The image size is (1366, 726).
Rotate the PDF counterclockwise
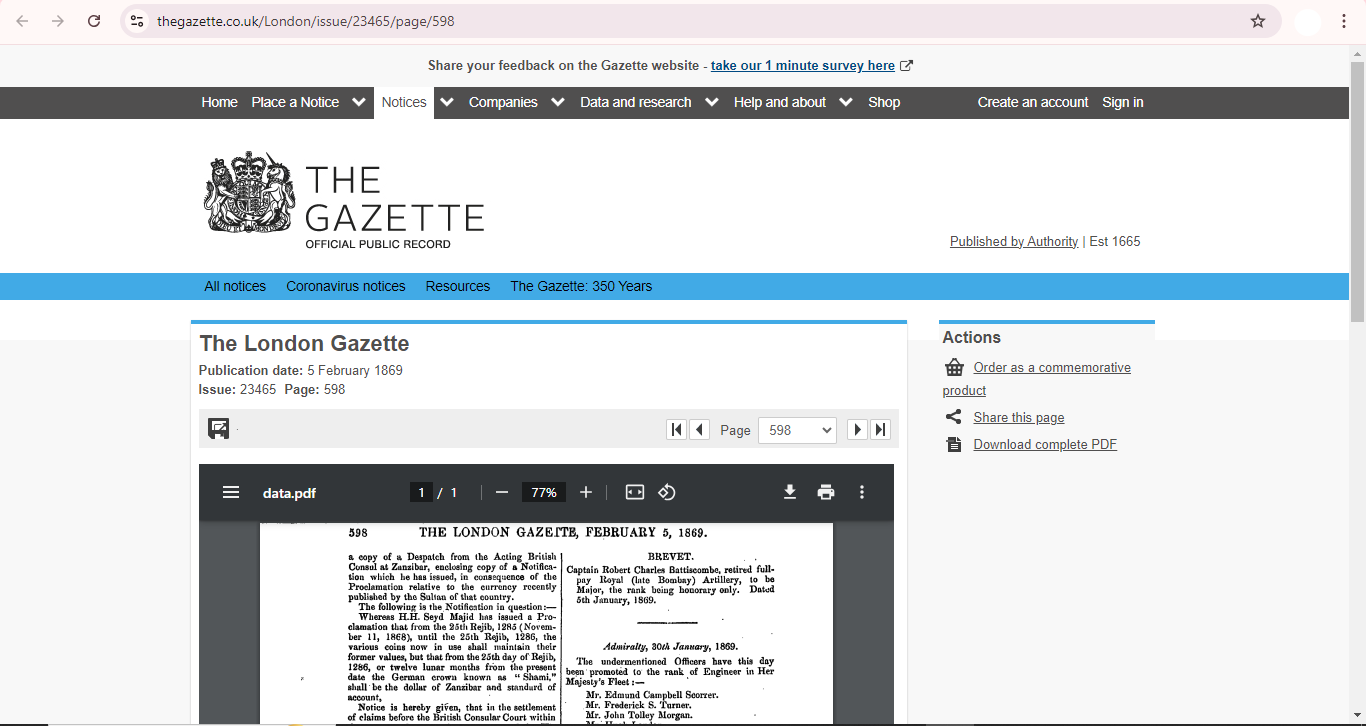(667, 492)
